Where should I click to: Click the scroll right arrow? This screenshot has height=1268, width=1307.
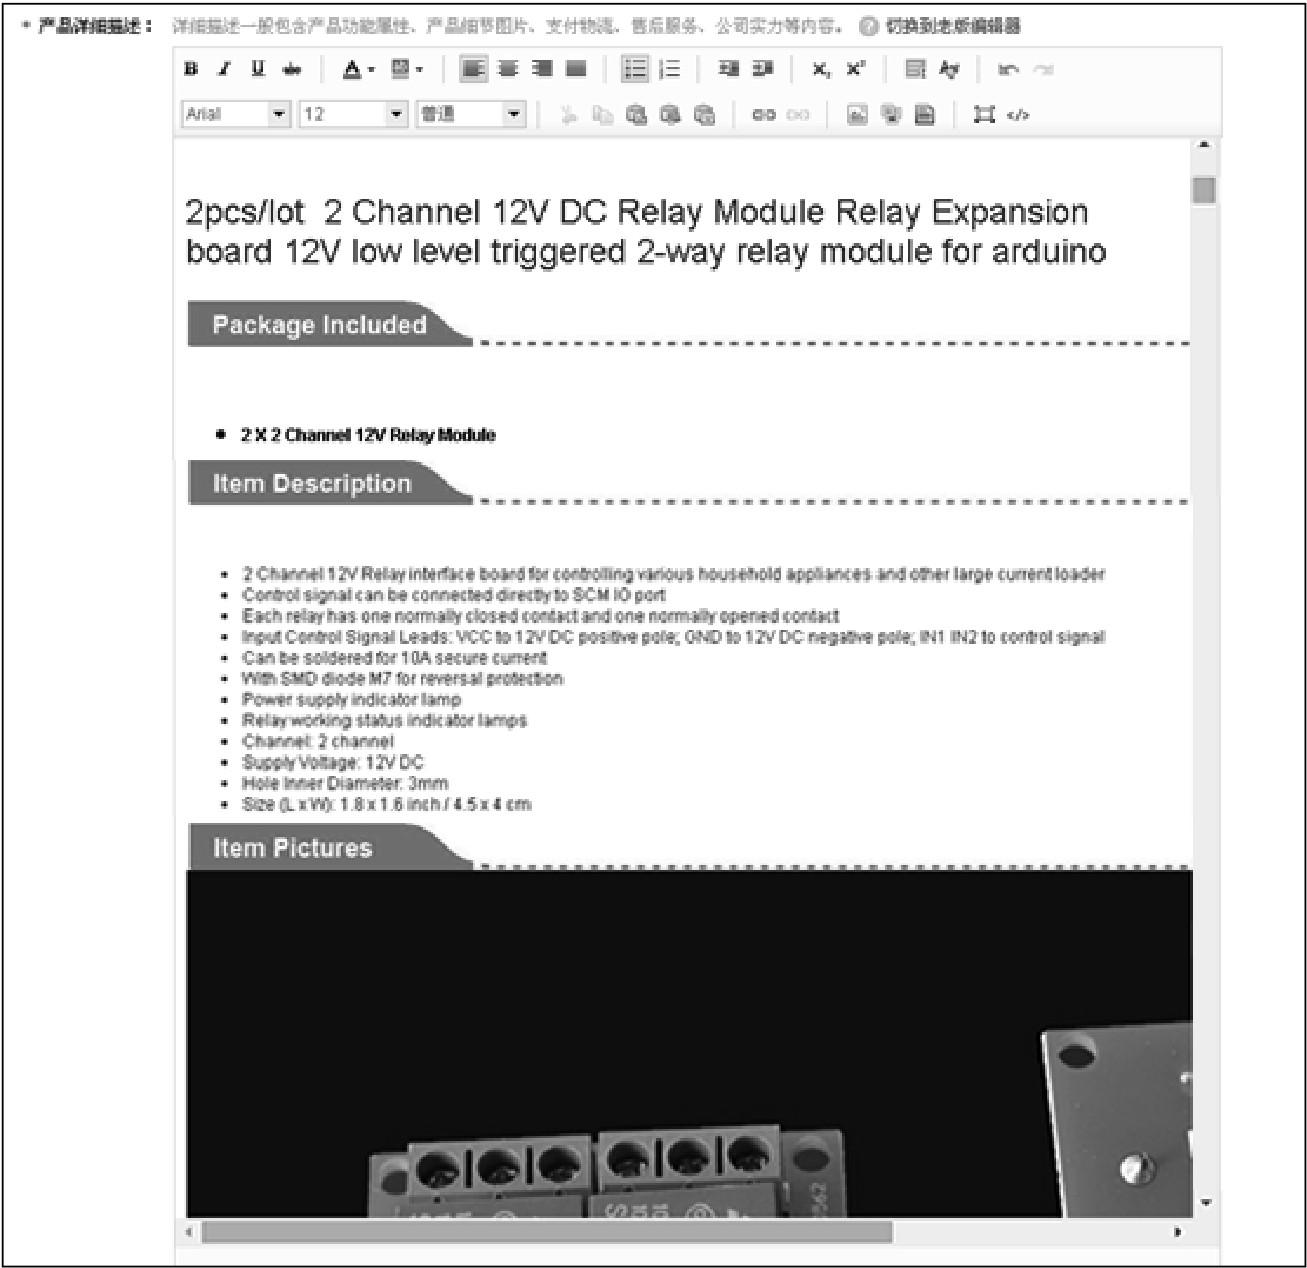[1178, 1232]
